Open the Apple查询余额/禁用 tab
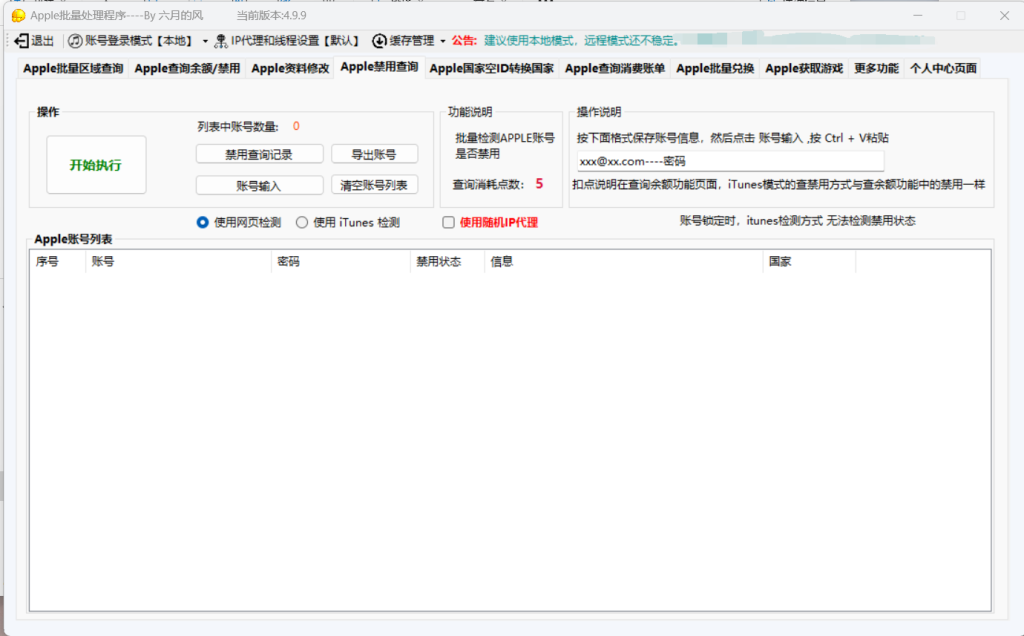 pos(187,68)
